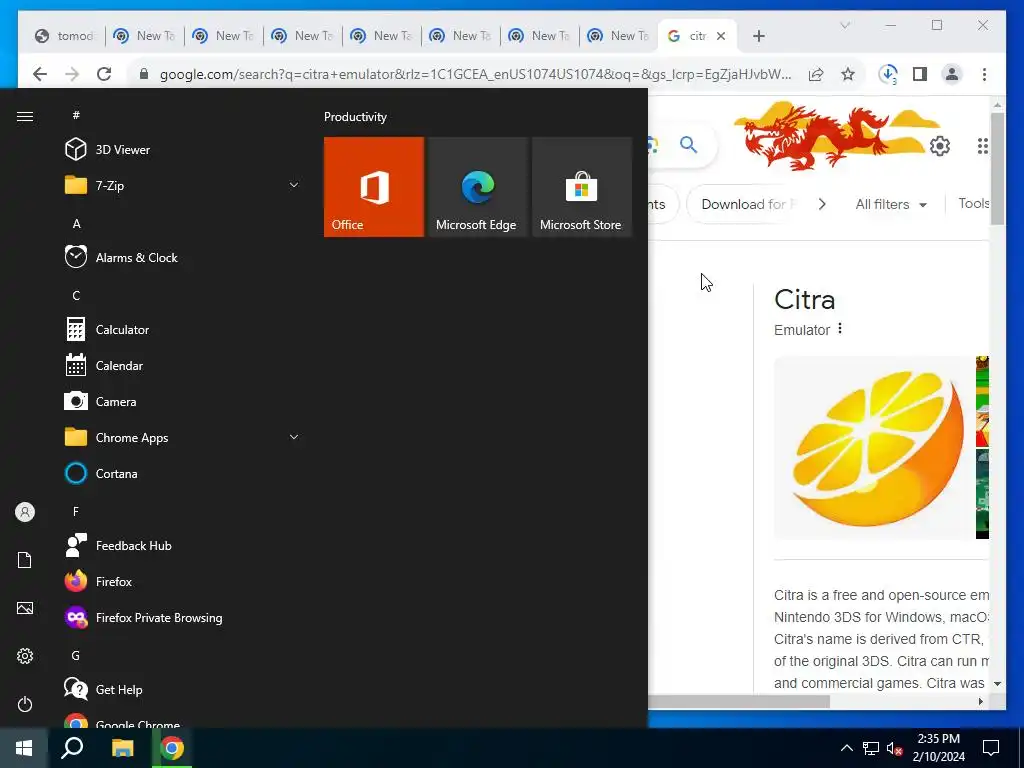Open tab search dropdown in Chrome
Image resolution: width=1024 pixels, height=768 pixels.
(845, 25)
